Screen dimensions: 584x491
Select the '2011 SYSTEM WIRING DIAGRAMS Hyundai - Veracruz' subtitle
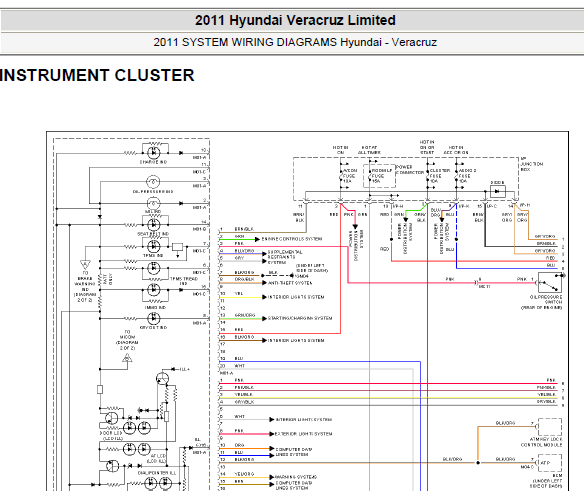295,42
